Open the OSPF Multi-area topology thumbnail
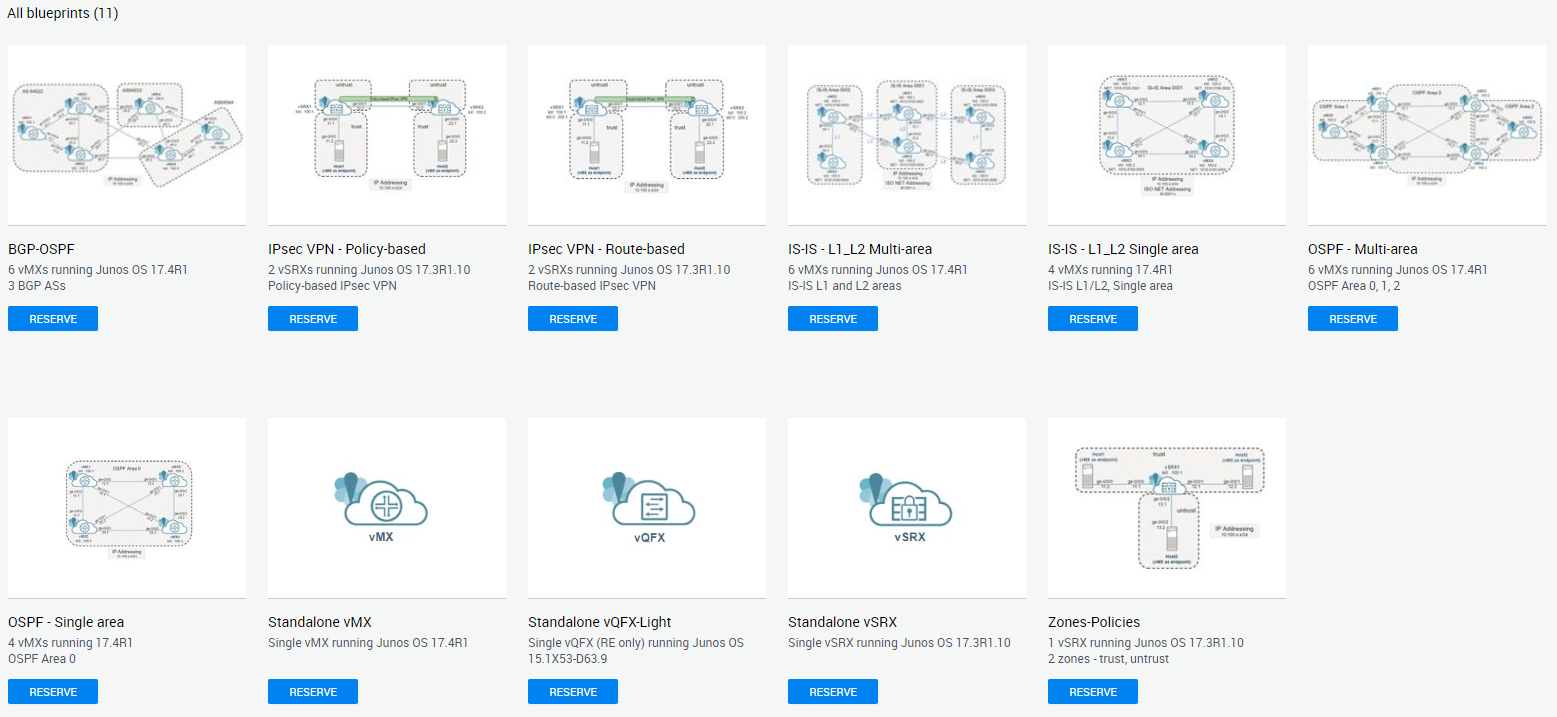Image resolution: width=1557 pixels, height=717 pixels. [x=1427, y=135]
